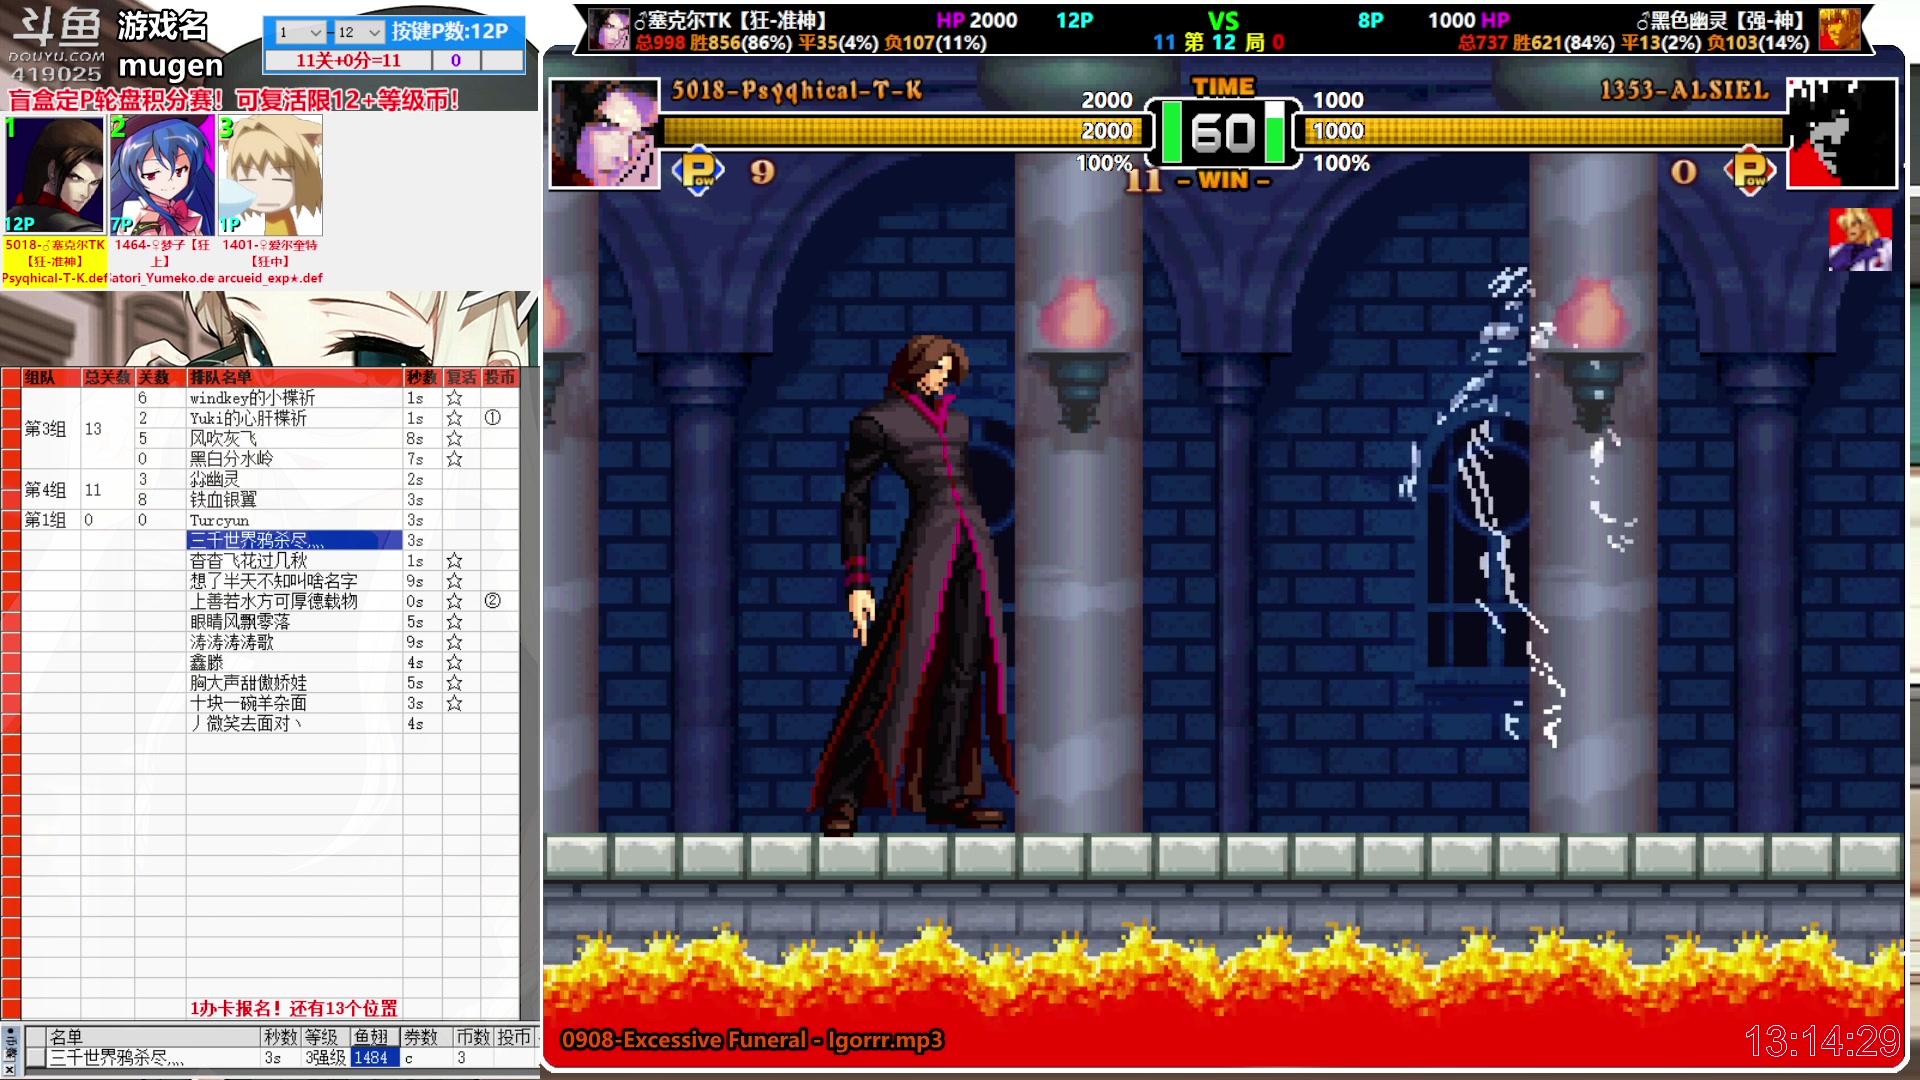This screenshot has height=1080, width=1920.
Task: Click the purple 0 field beside score
Action: [x=456, y=60]
